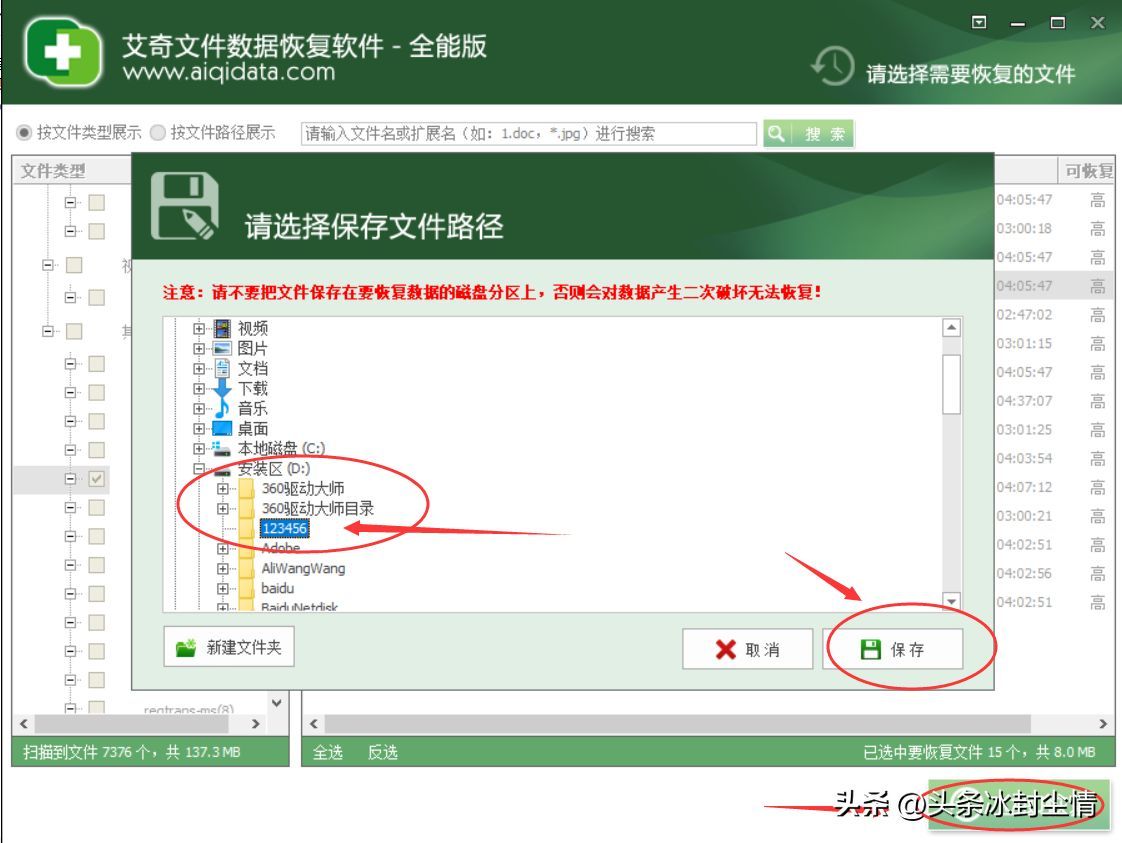The width and height of the screenshot is (1122, 843).
Task: Uncheck the checked file type checkbox
Action: [97, 479]
